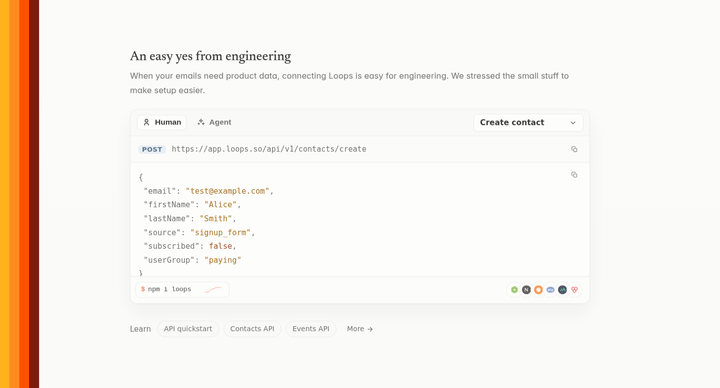This screenshot has width=720, height=388.
Task: Open the Create contact dropdown
Action: click(x=528, y=123)
